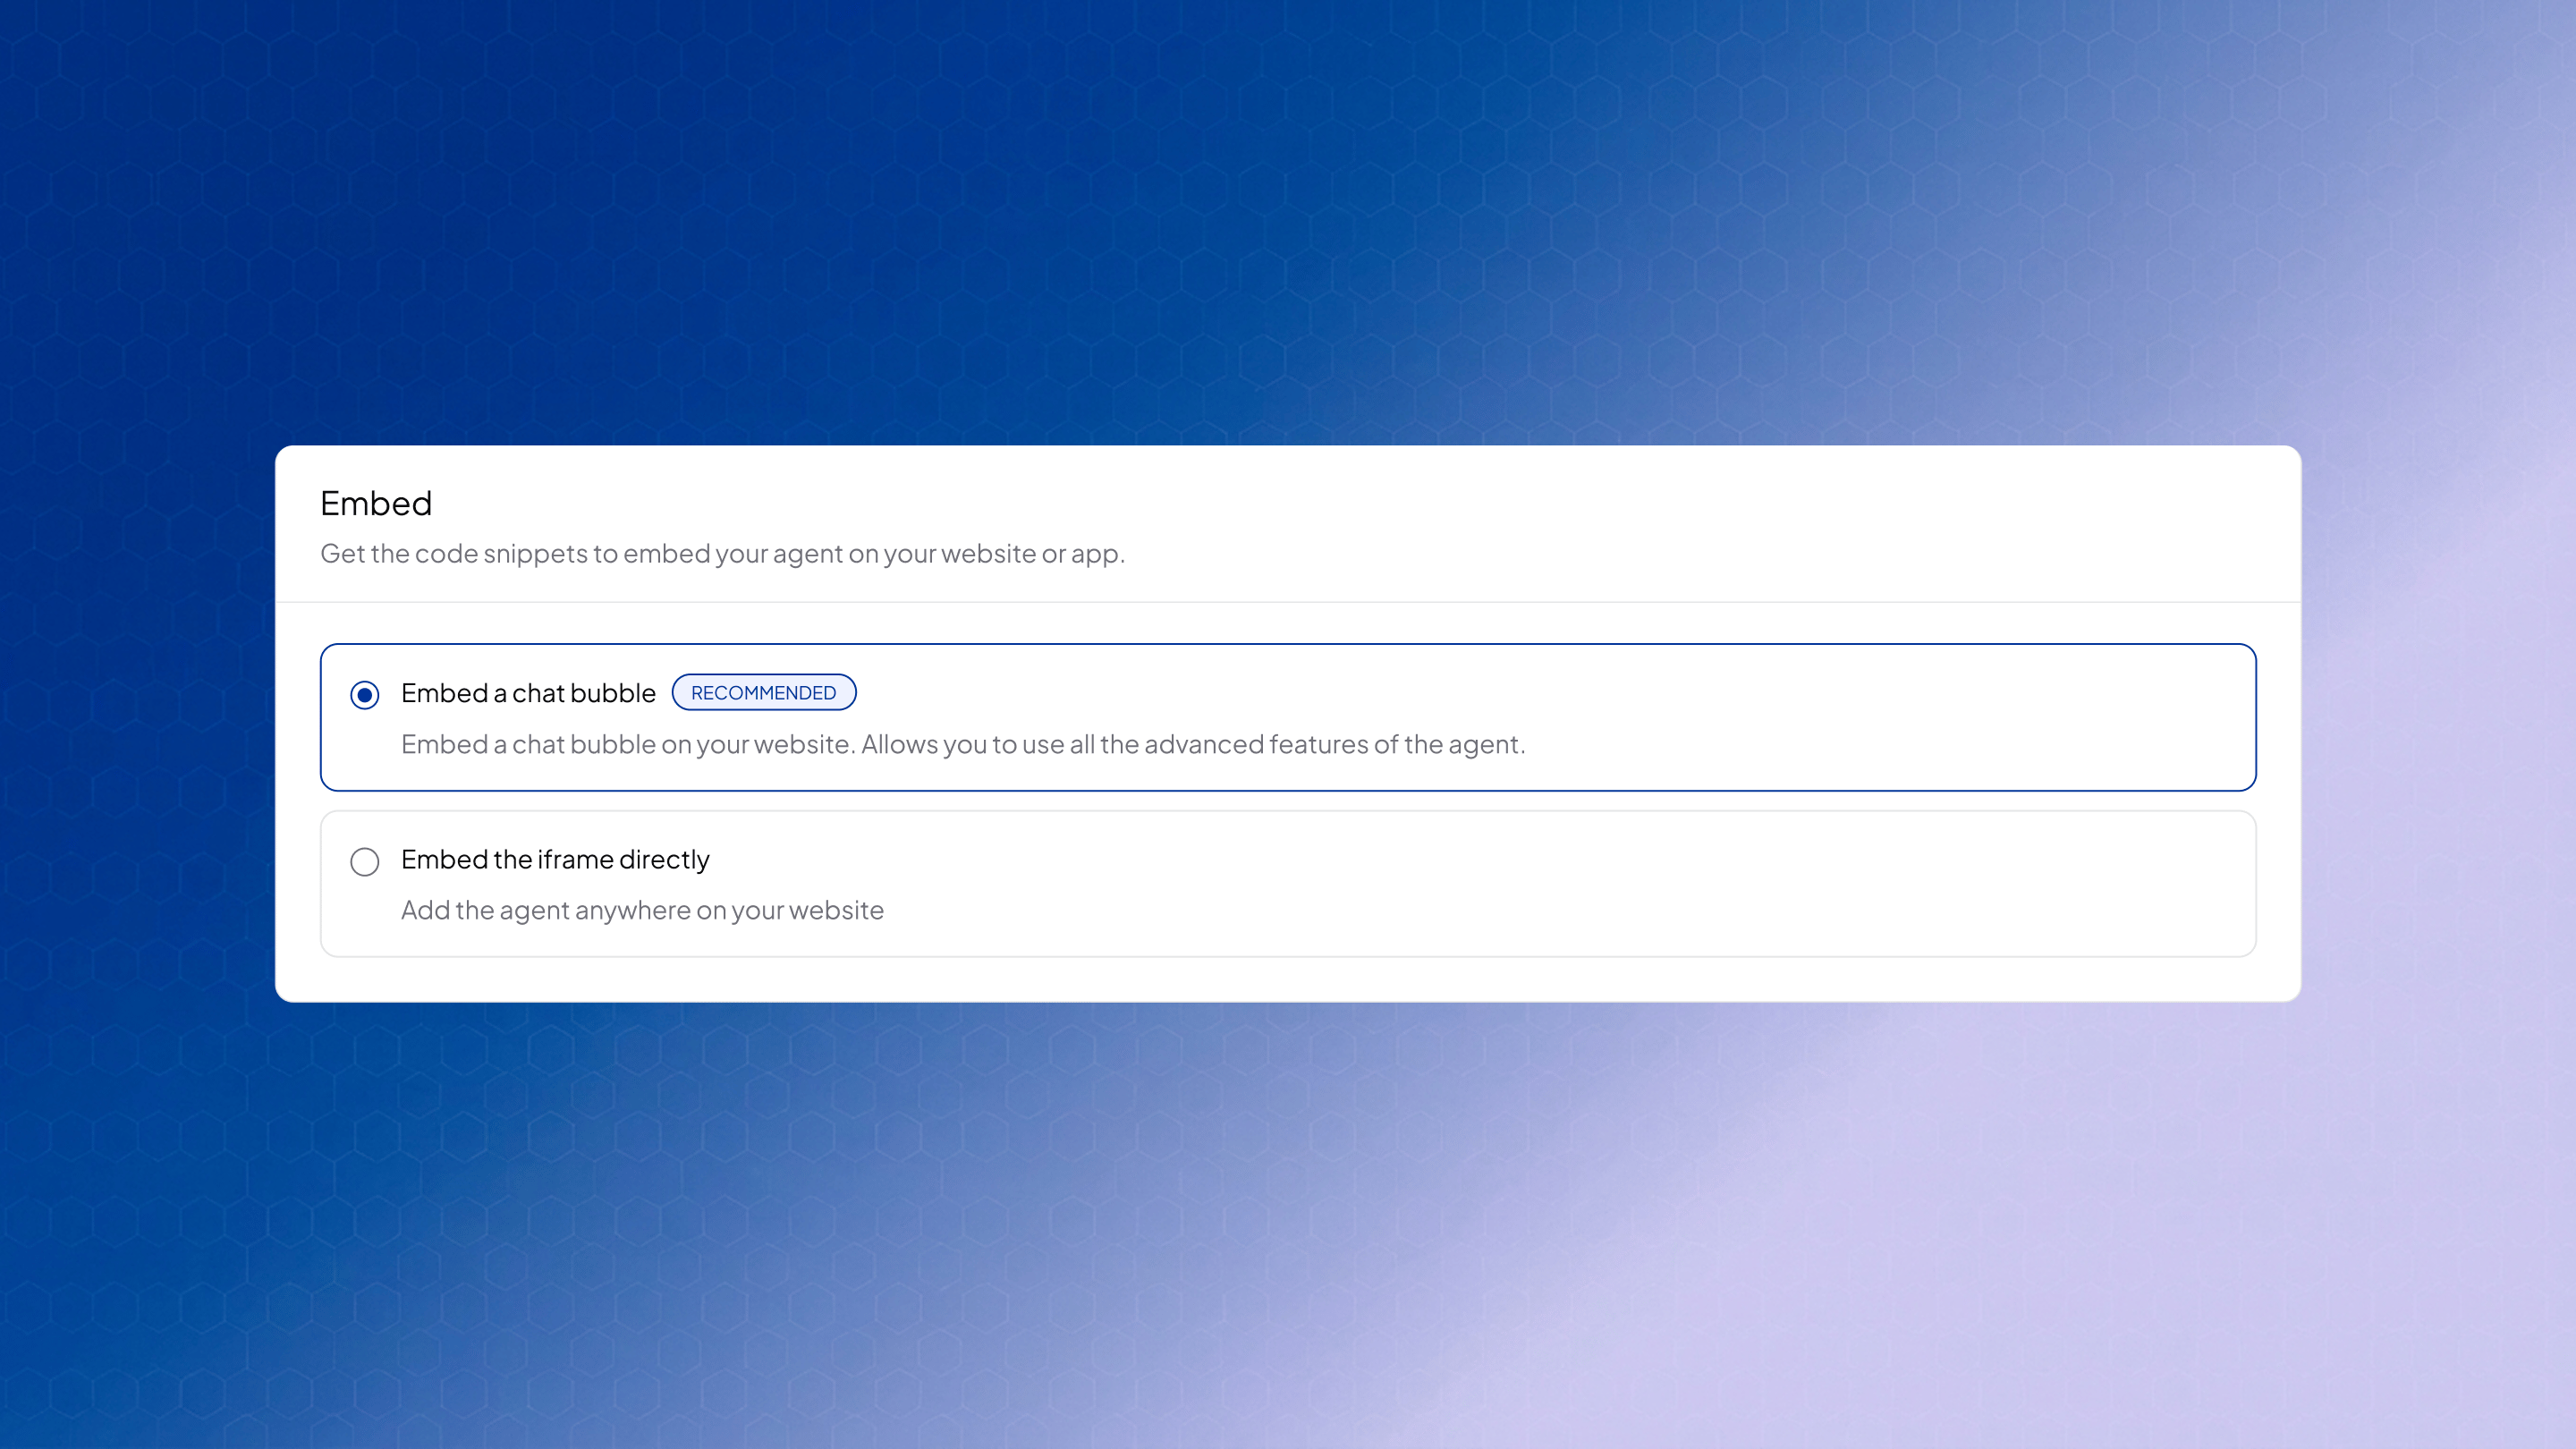2576x1449 pixels.
Task: Click the 'Embed' heading
Action: (x=376, y=503)
